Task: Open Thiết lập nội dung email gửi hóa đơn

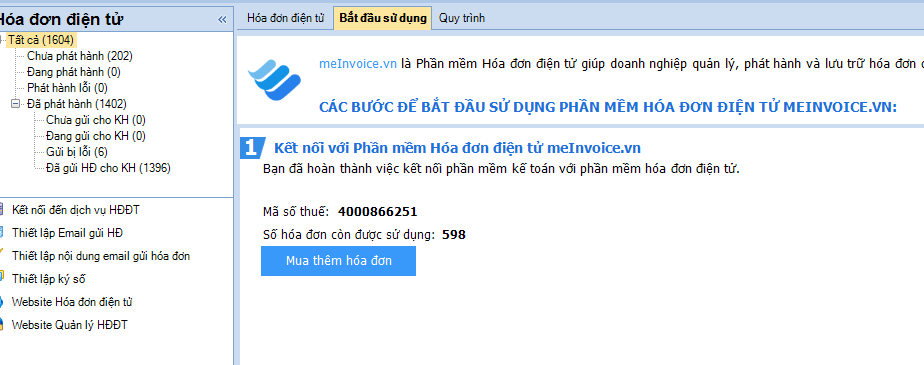Action: [x=101, y=256]
